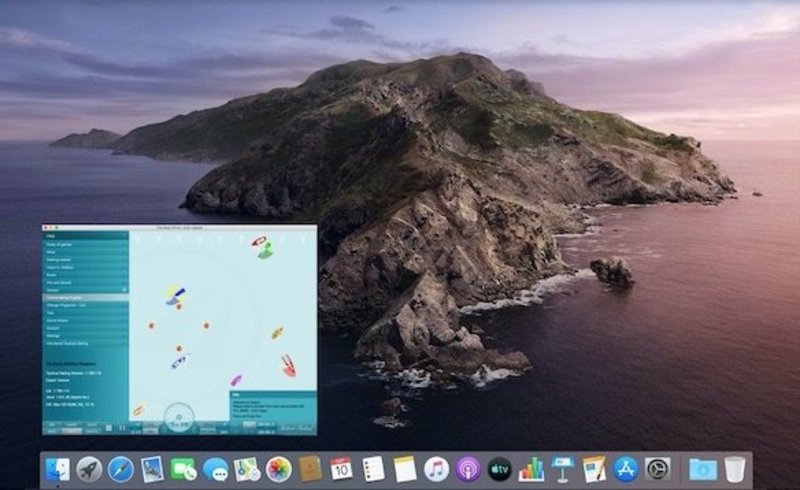Open Photos from the Dock

click(x=279, y=469)
